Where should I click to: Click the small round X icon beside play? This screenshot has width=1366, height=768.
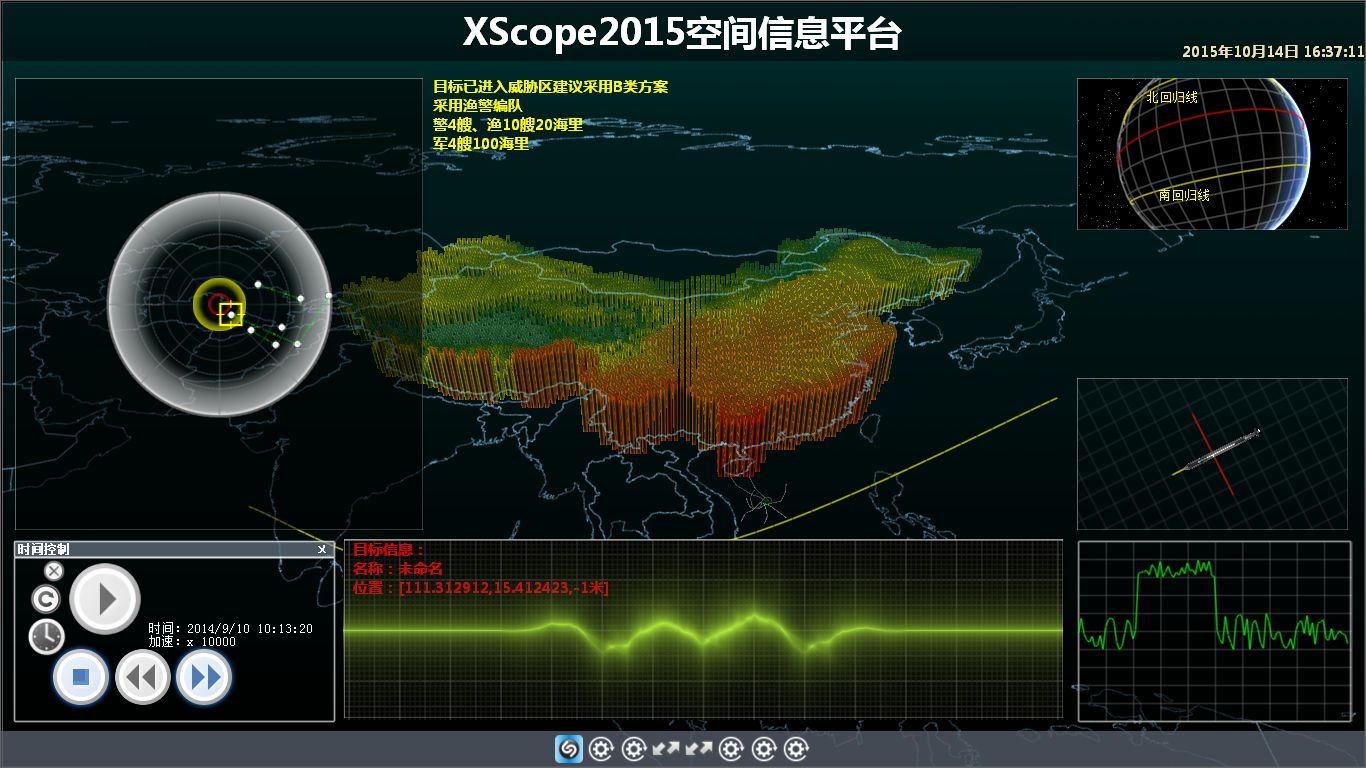tap(54, 570)
